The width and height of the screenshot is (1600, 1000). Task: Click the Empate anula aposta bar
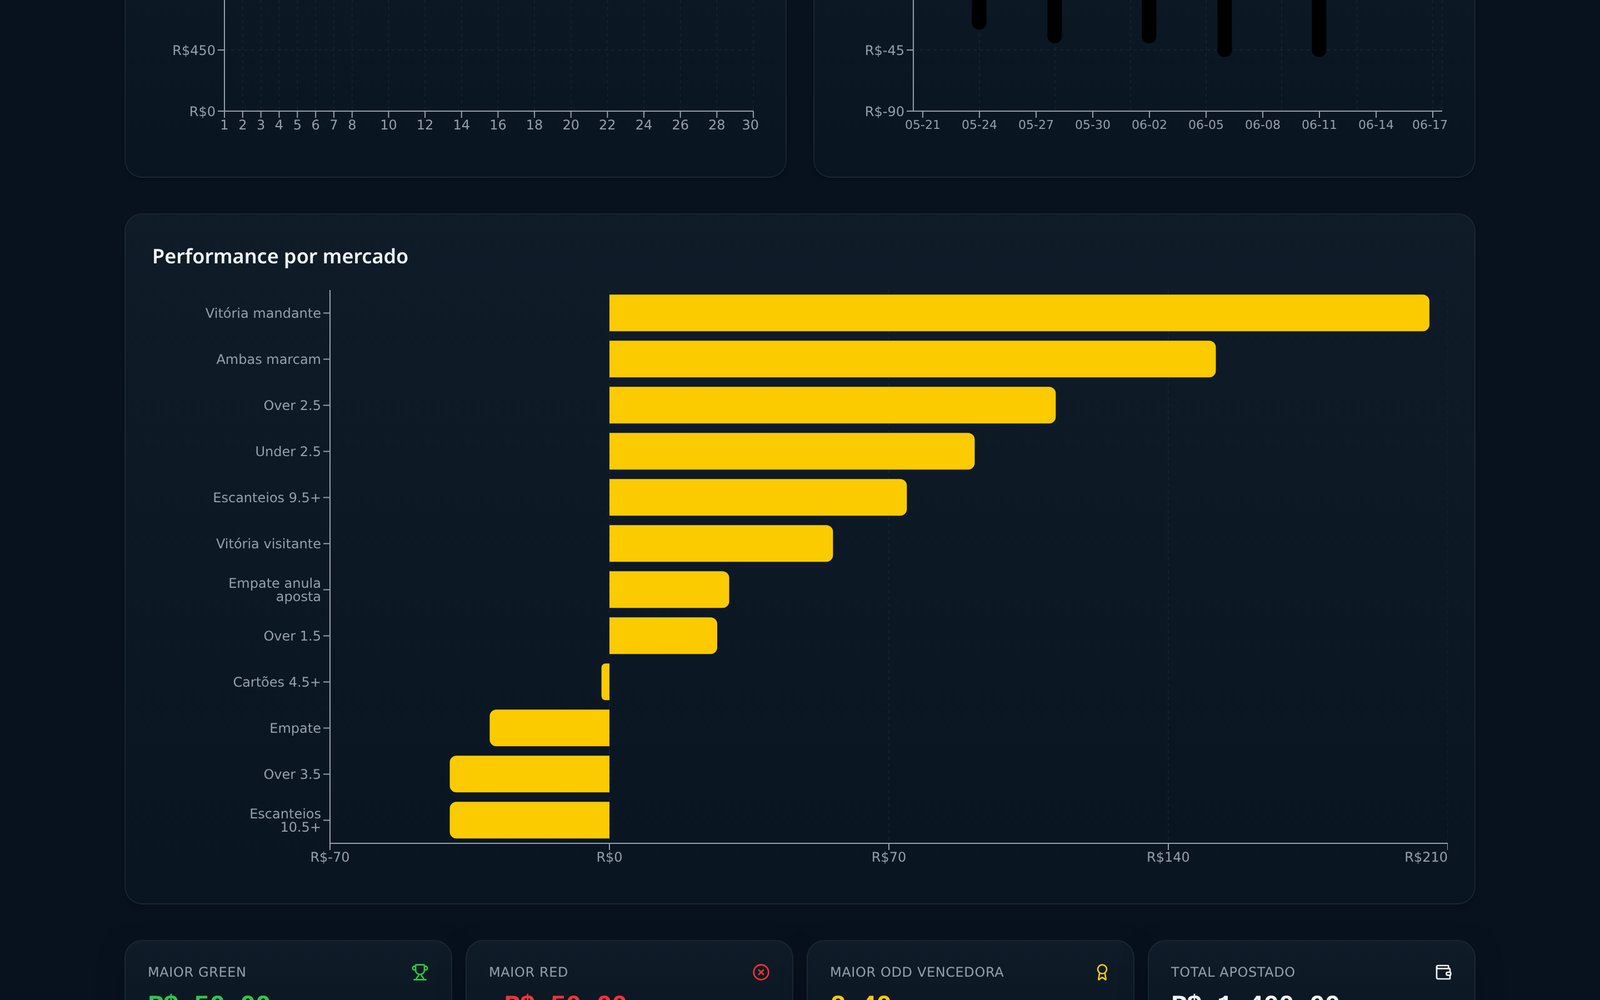[669, 590]
